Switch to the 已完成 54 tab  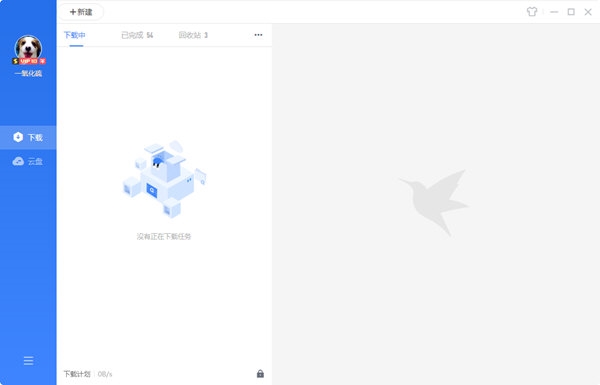tap(137, 35)
